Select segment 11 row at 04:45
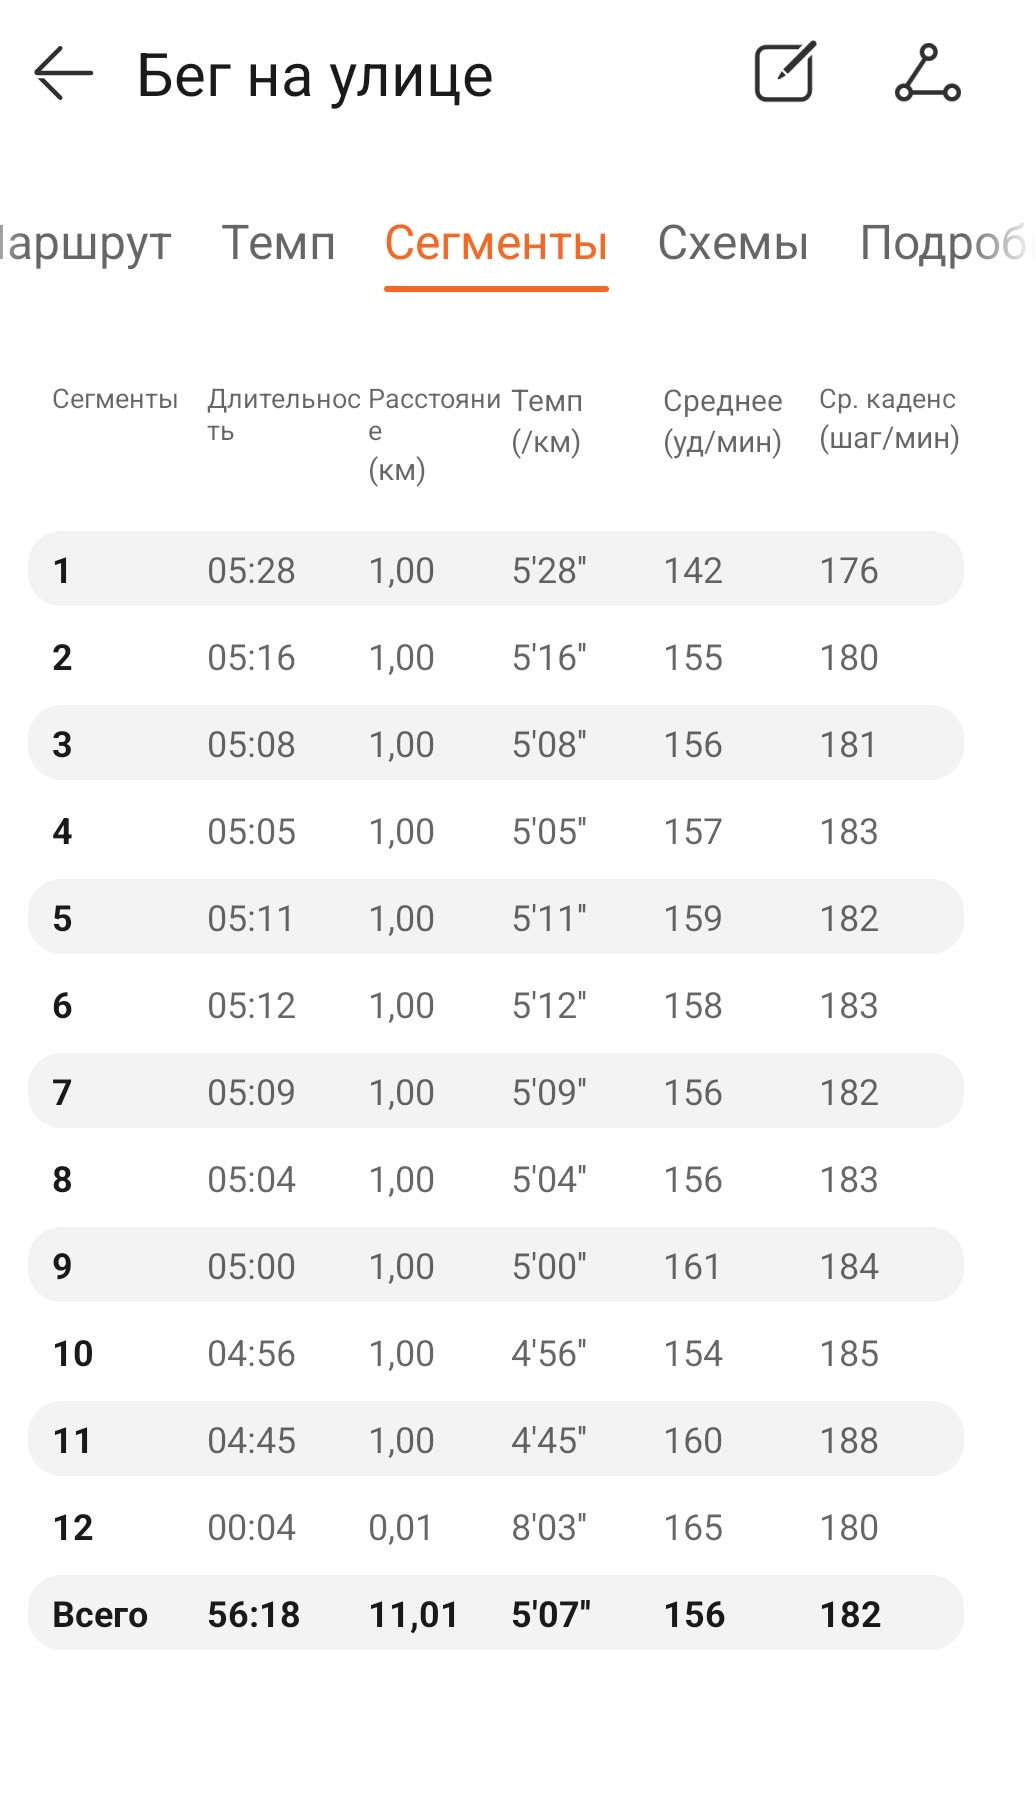Image resolution: width=1036 pixels, height=1812 pixels. click(x=496, y=1439)
